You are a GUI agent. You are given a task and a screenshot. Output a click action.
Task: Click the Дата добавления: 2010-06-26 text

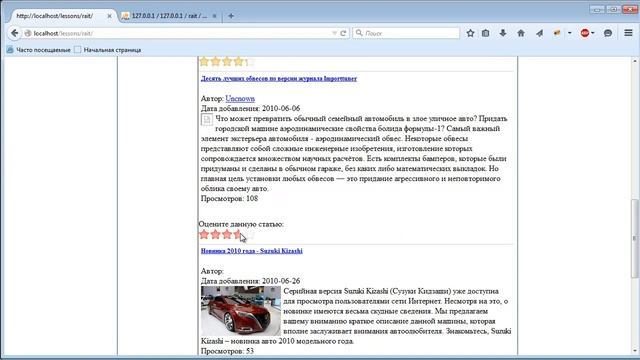coord(250,281)
